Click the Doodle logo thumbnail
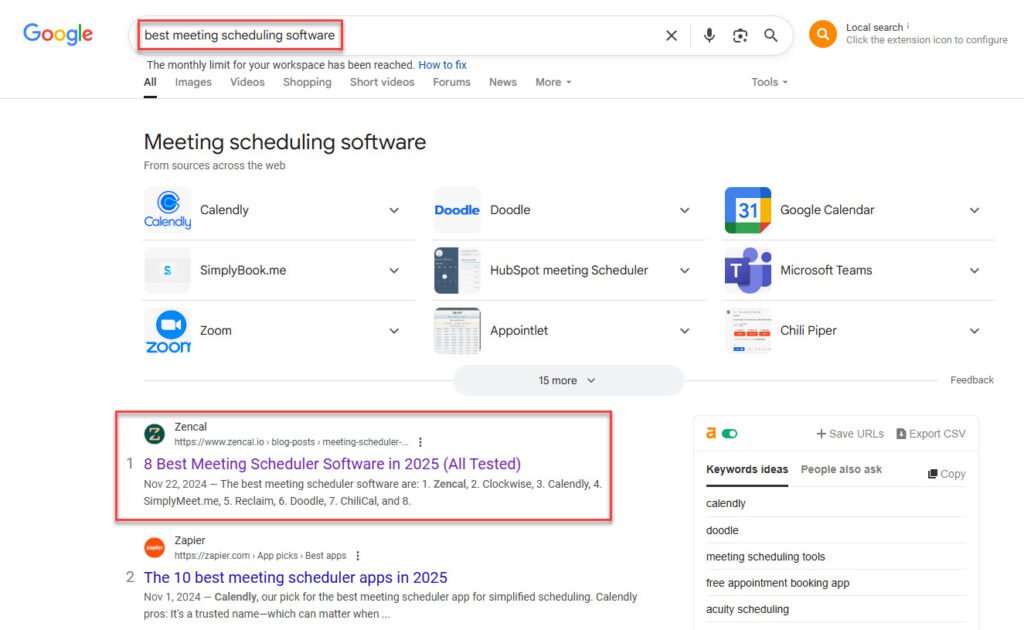Image resolution: width=1024 pixels, height=630 pixels. pyautogui.click(x=457, y=210)
